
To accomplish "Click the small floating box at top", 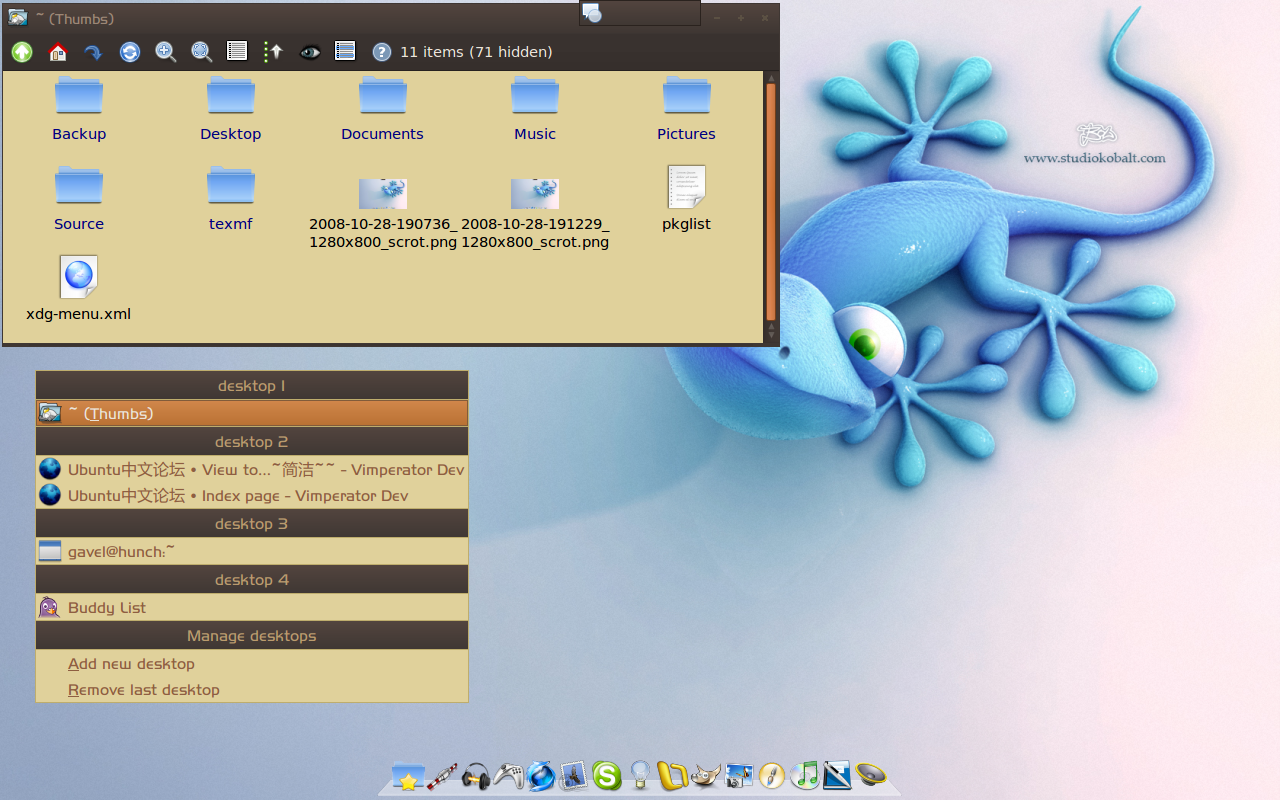I will click(640, 13).
